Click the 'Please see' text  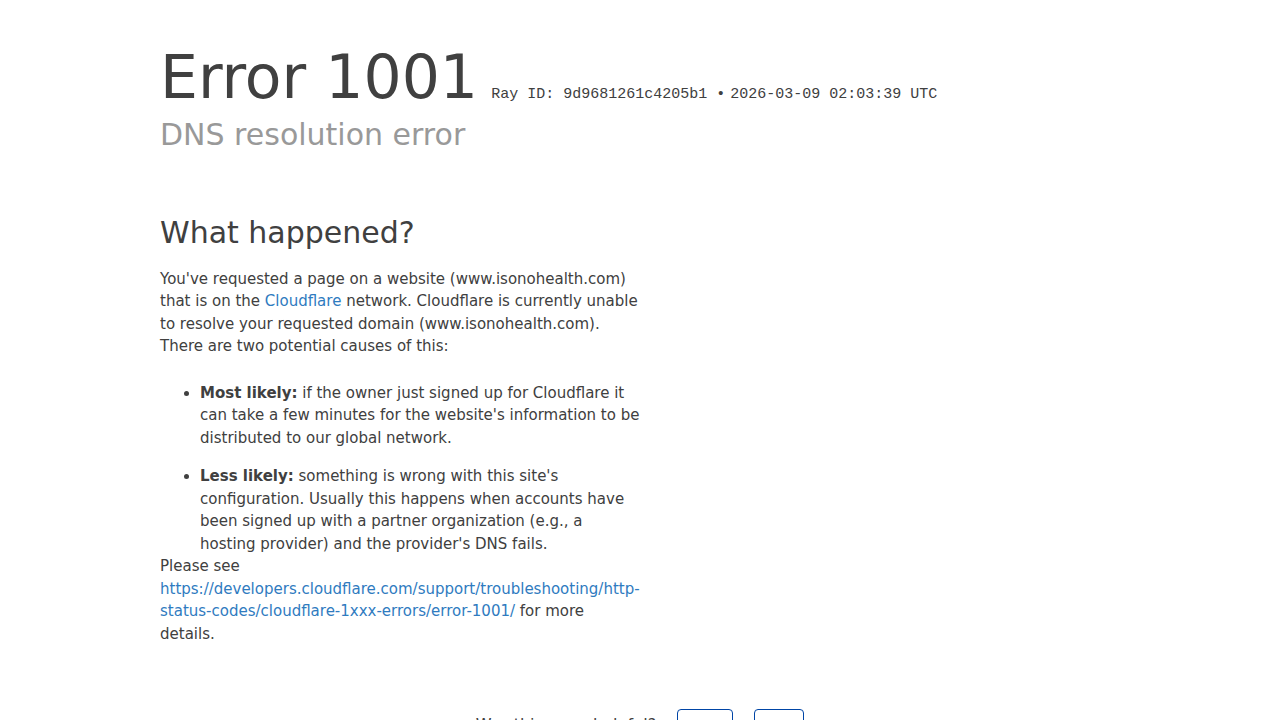point(200,566)
